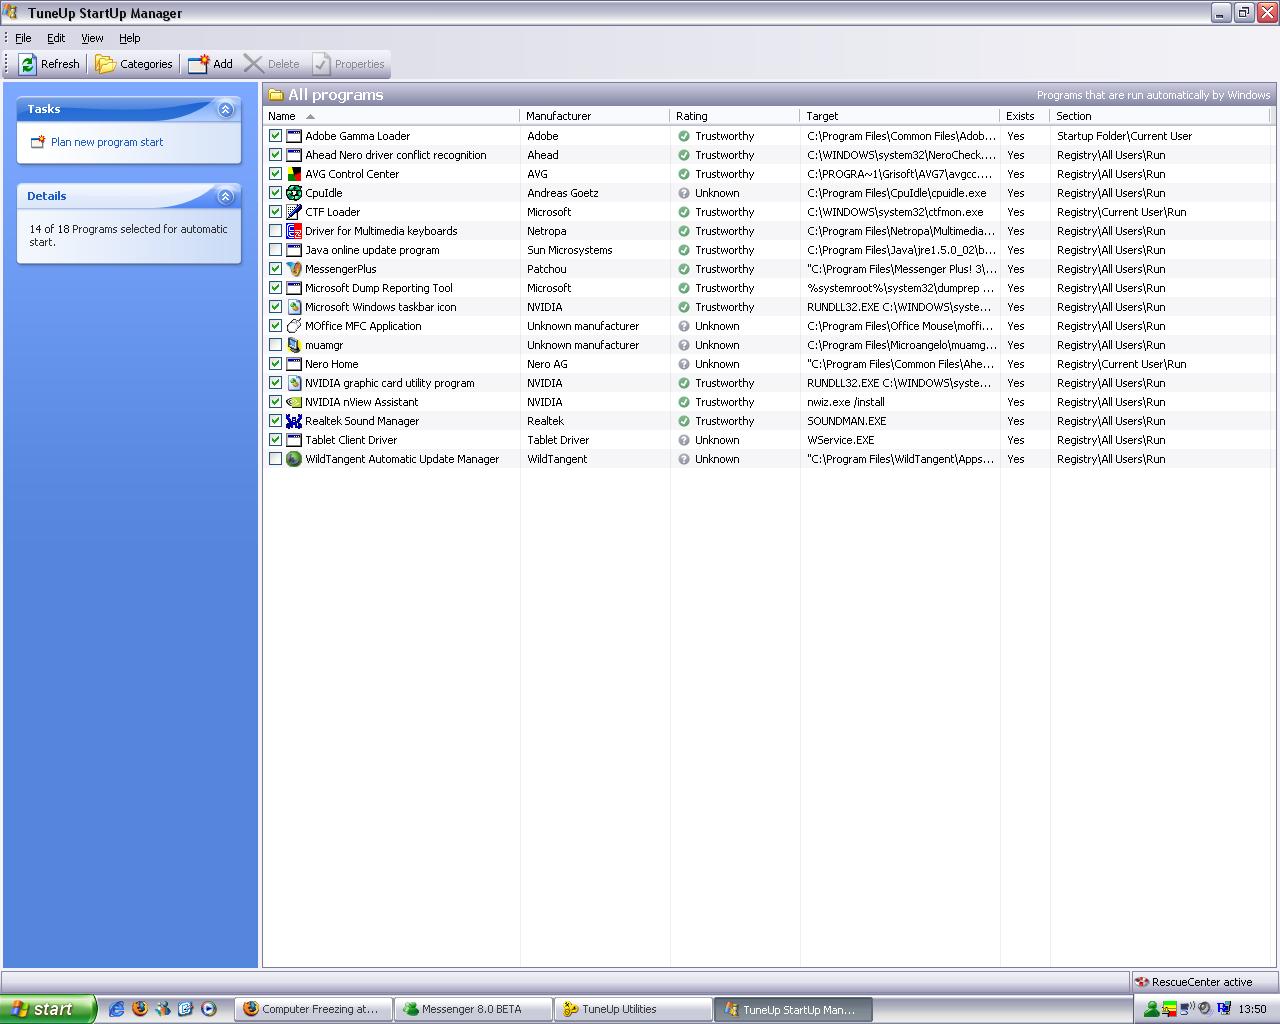Screen dimensions: 1280x1024
Task: Check the muamgr startup checkbox
Action: point(275,345)
